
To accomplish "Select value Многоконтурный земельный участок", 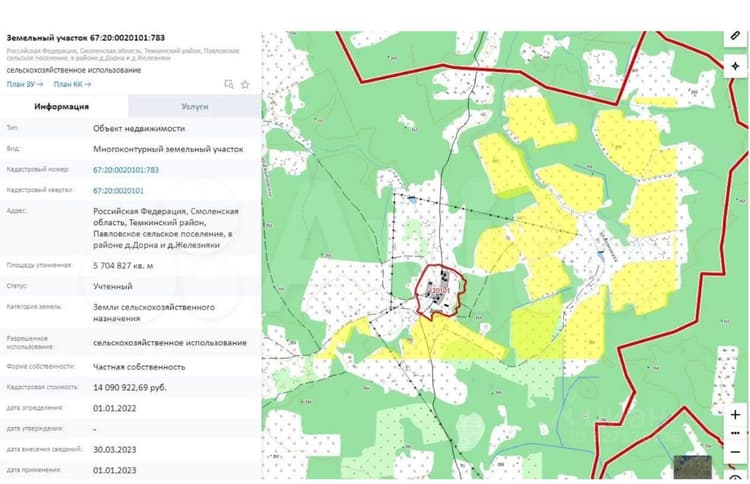I will point(168,149).
